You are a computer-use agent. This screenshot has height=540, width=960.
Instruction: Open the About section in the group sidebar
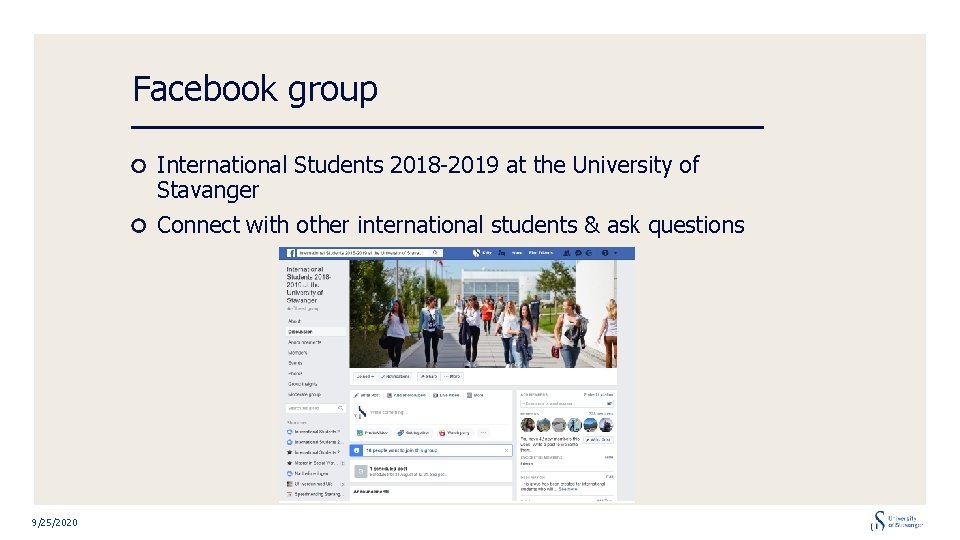click(294, 321)
